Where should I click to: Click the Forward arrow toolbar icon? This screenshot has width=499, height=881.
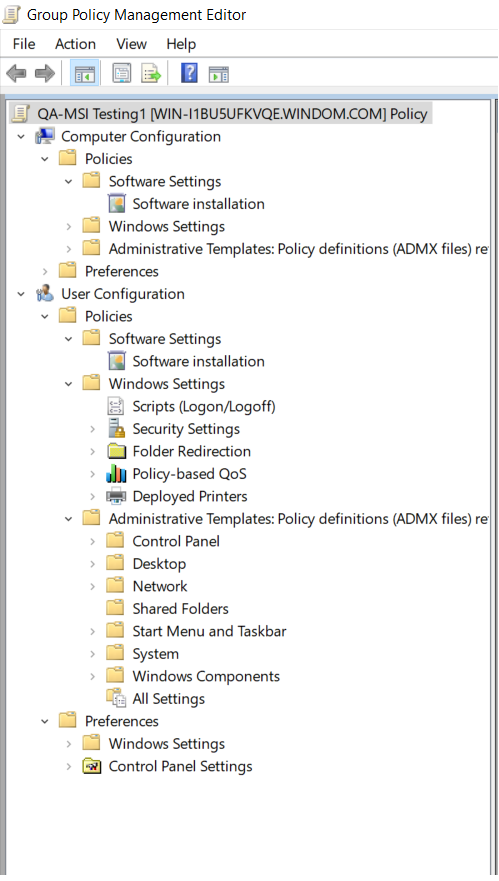point(45,74)
